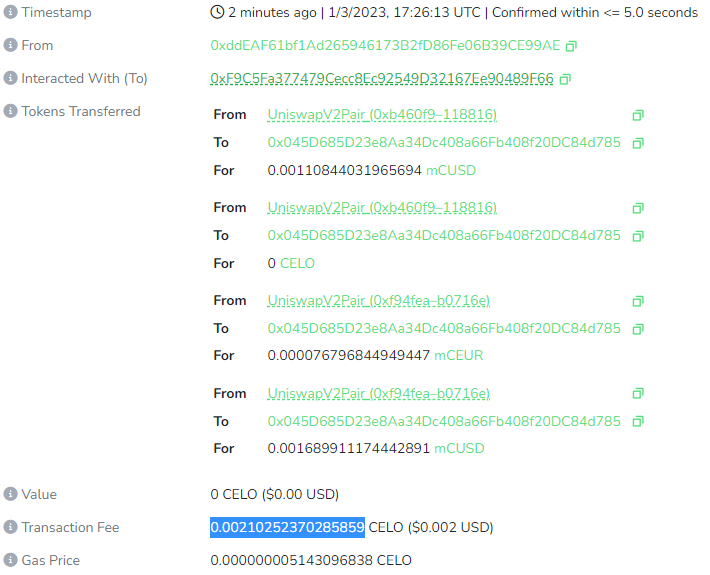Click the amount 0.001689911174442891

[x=348, y=448]
